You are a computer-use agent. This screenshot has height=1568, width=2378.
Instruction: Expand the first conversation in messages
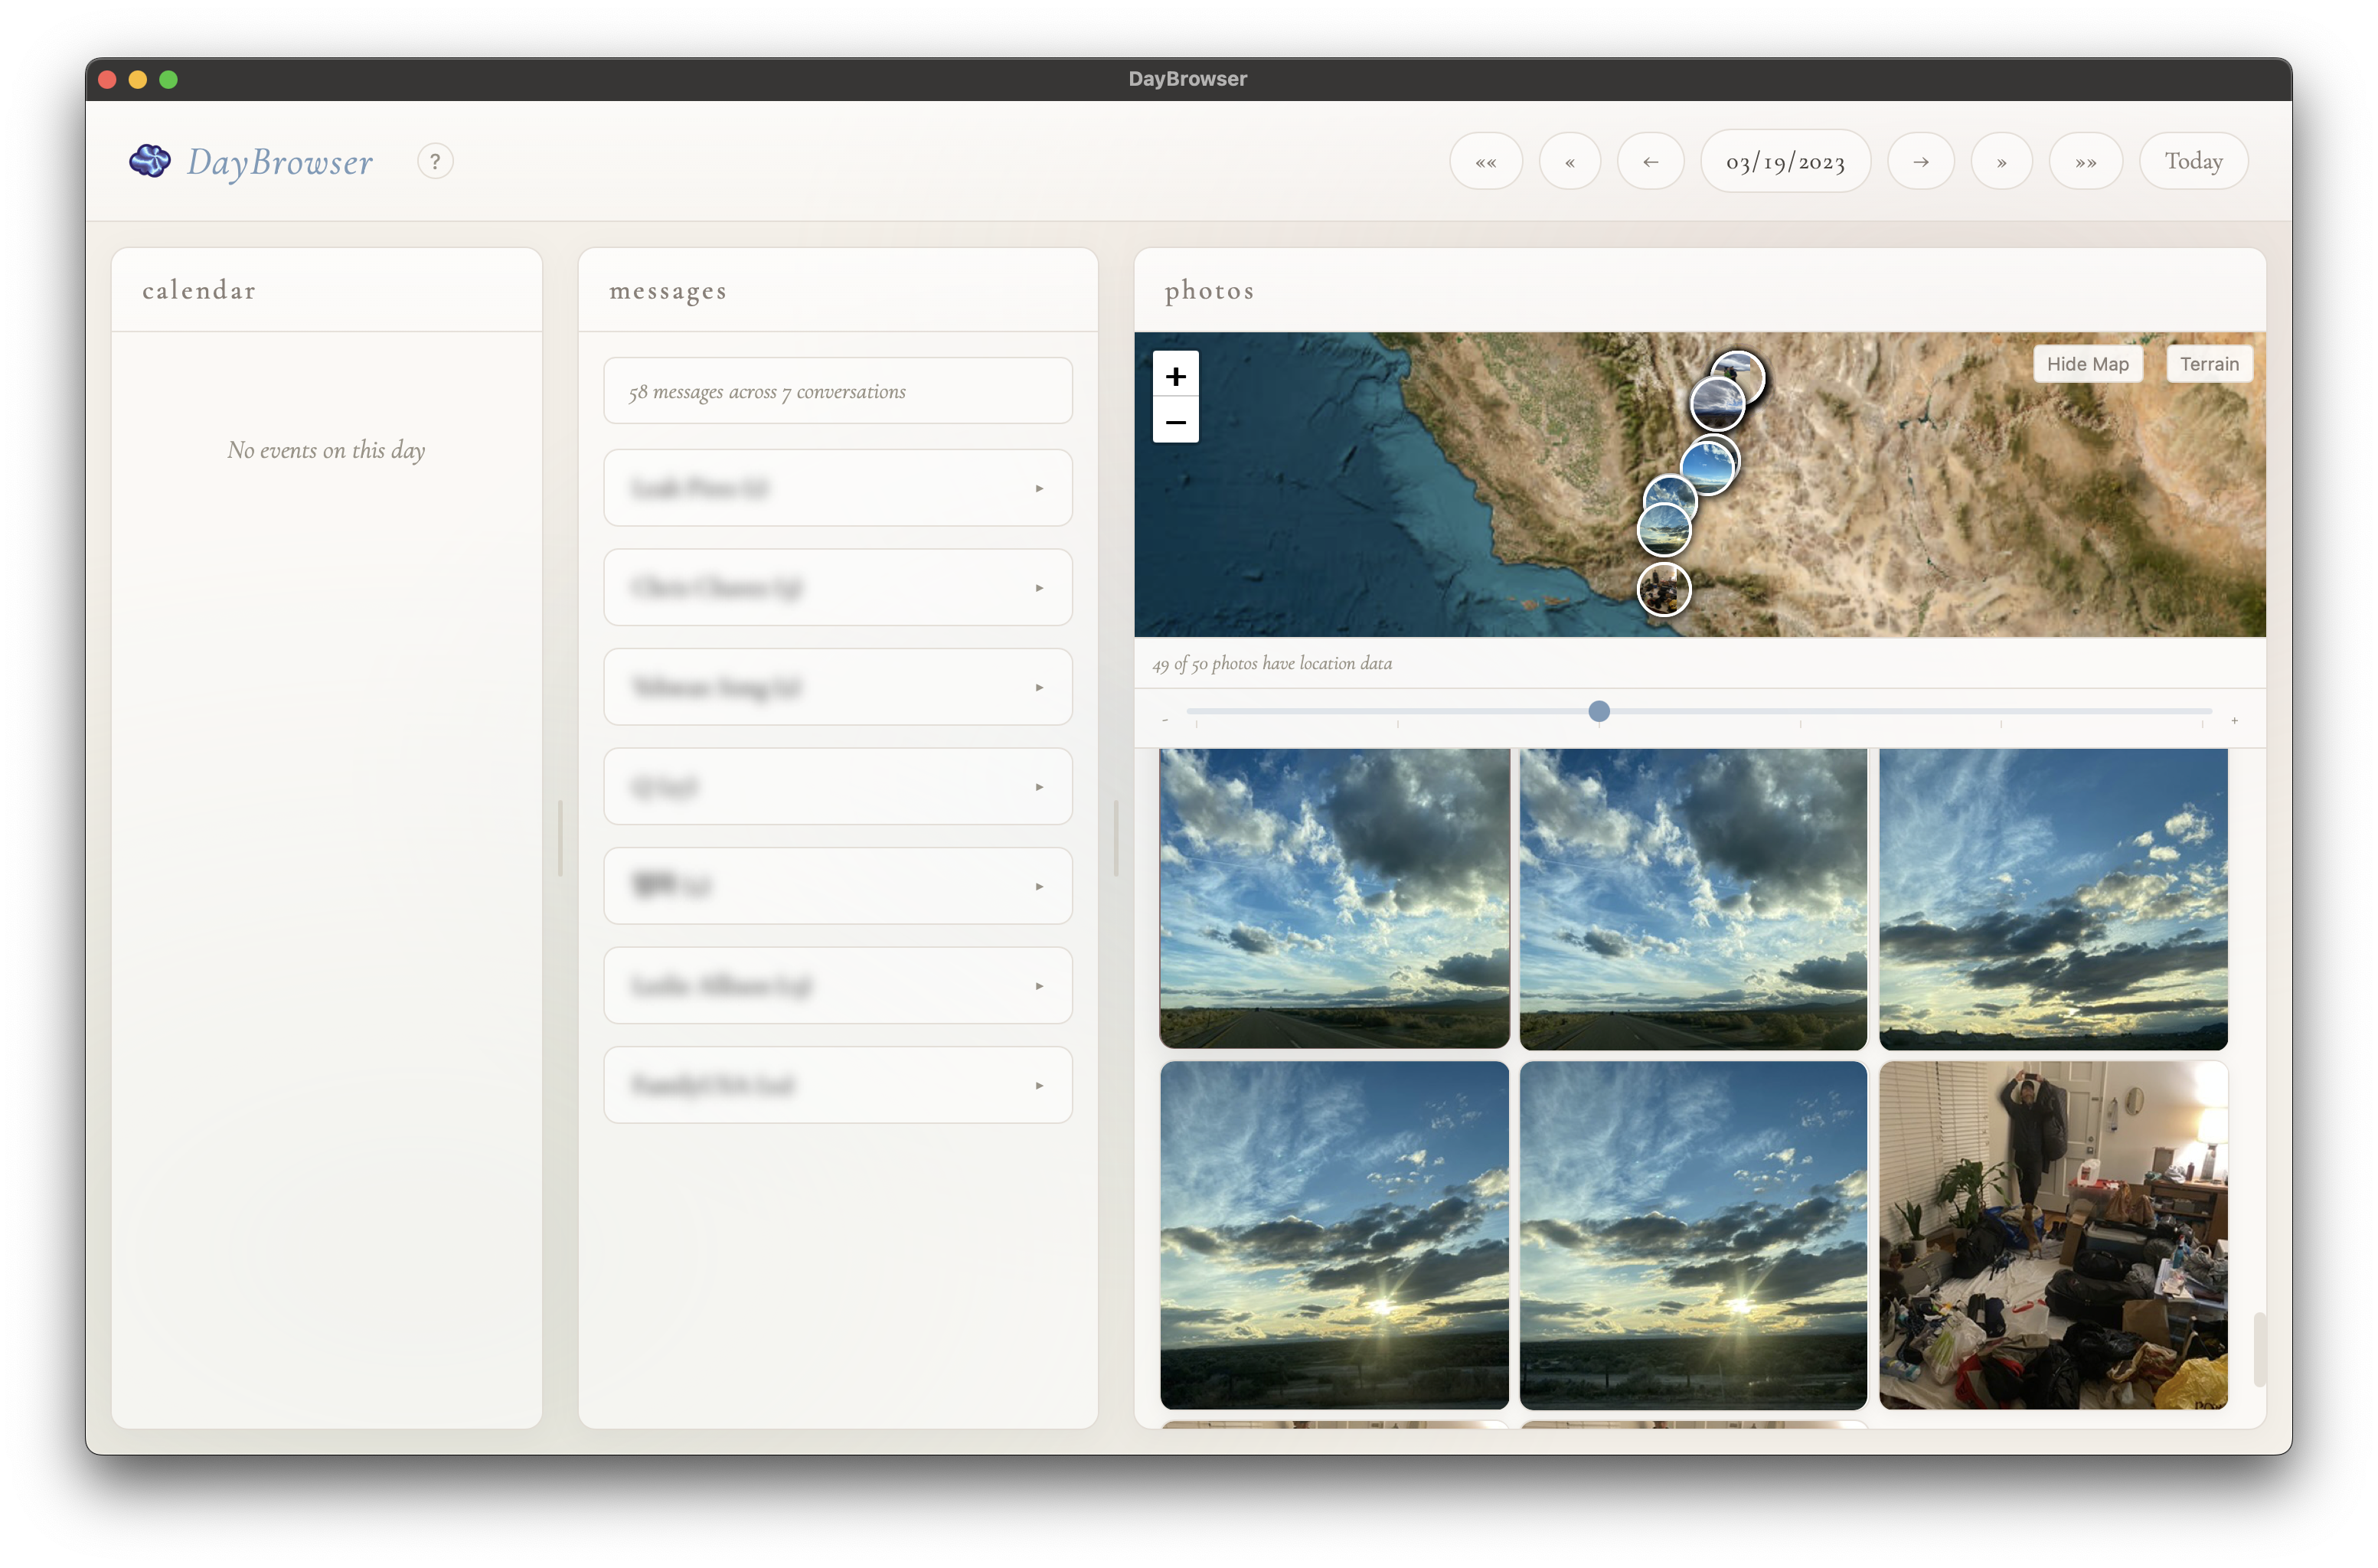tap(838, 488)
